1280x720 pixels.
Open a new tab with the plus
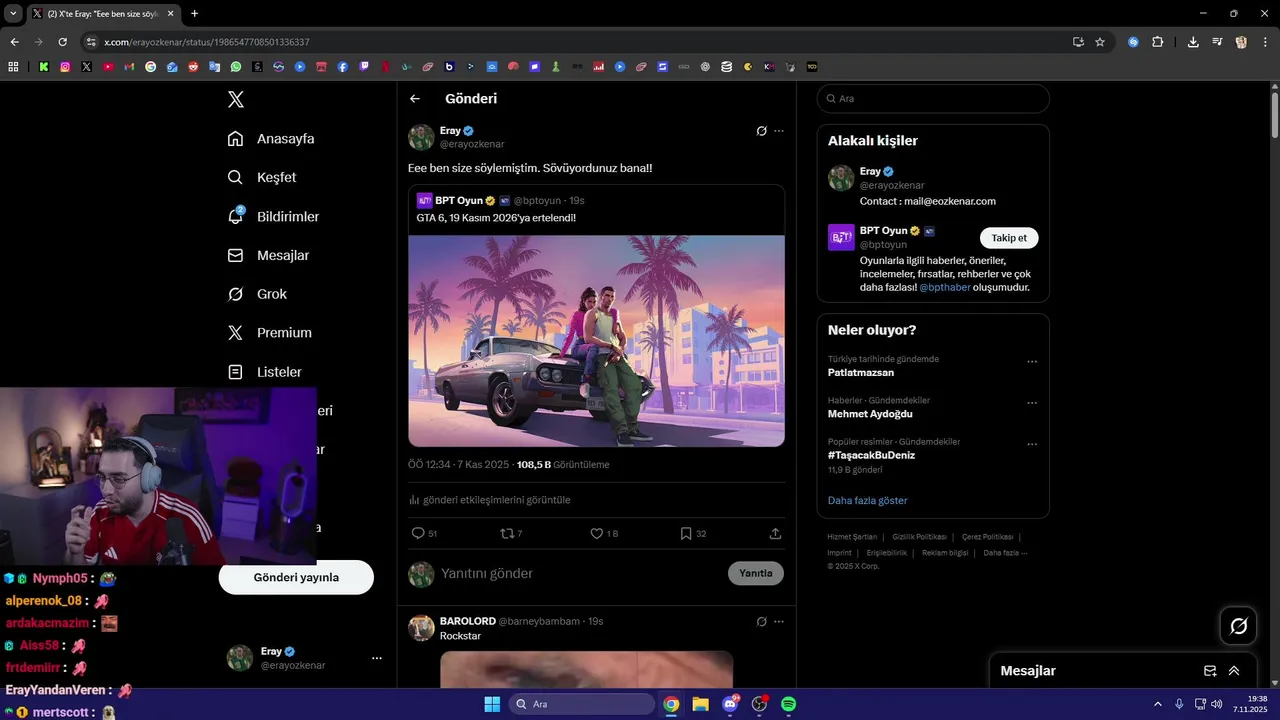tap(194, 13)
